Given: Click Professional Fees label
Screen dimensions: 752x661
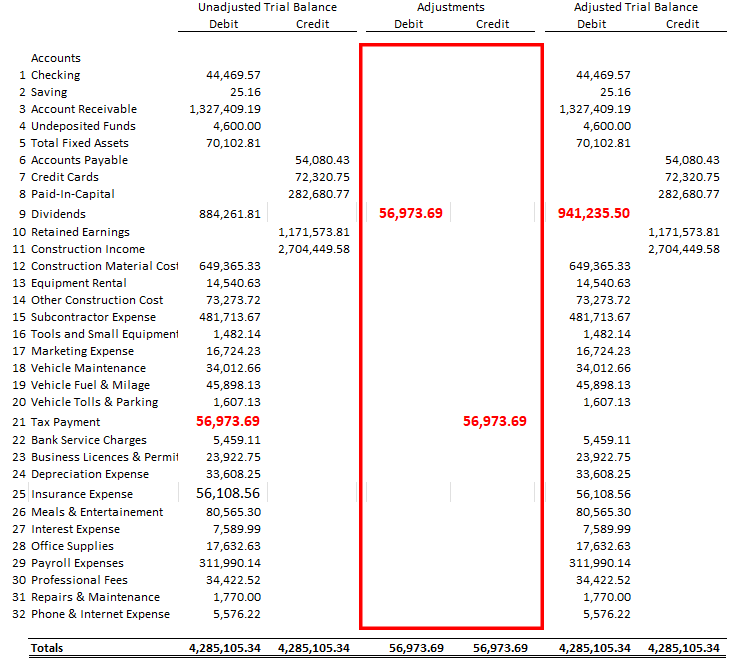Looking at the screenshot, I should (80, 580).
